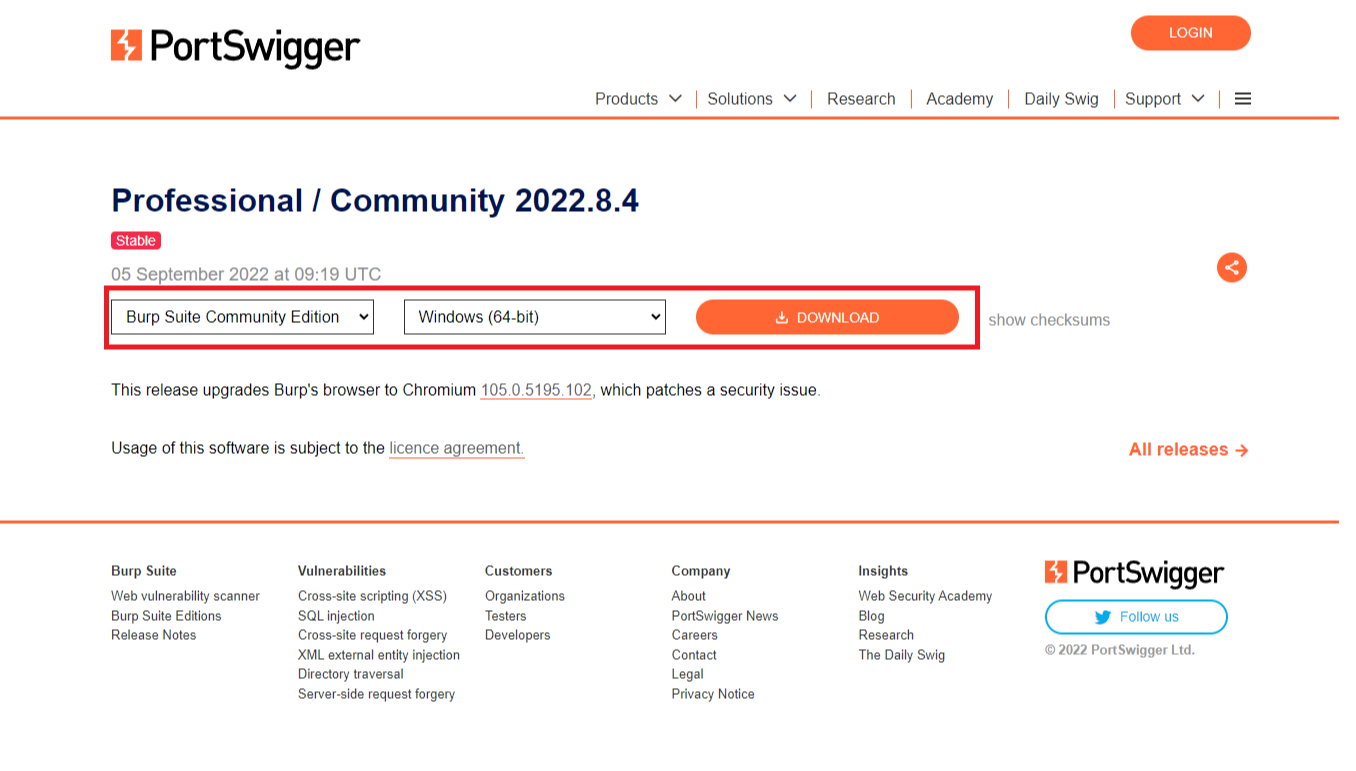The width and height of the screenshot is (1356, 771).
Task: Click the show checksums link
Action: coord(1049,320)
